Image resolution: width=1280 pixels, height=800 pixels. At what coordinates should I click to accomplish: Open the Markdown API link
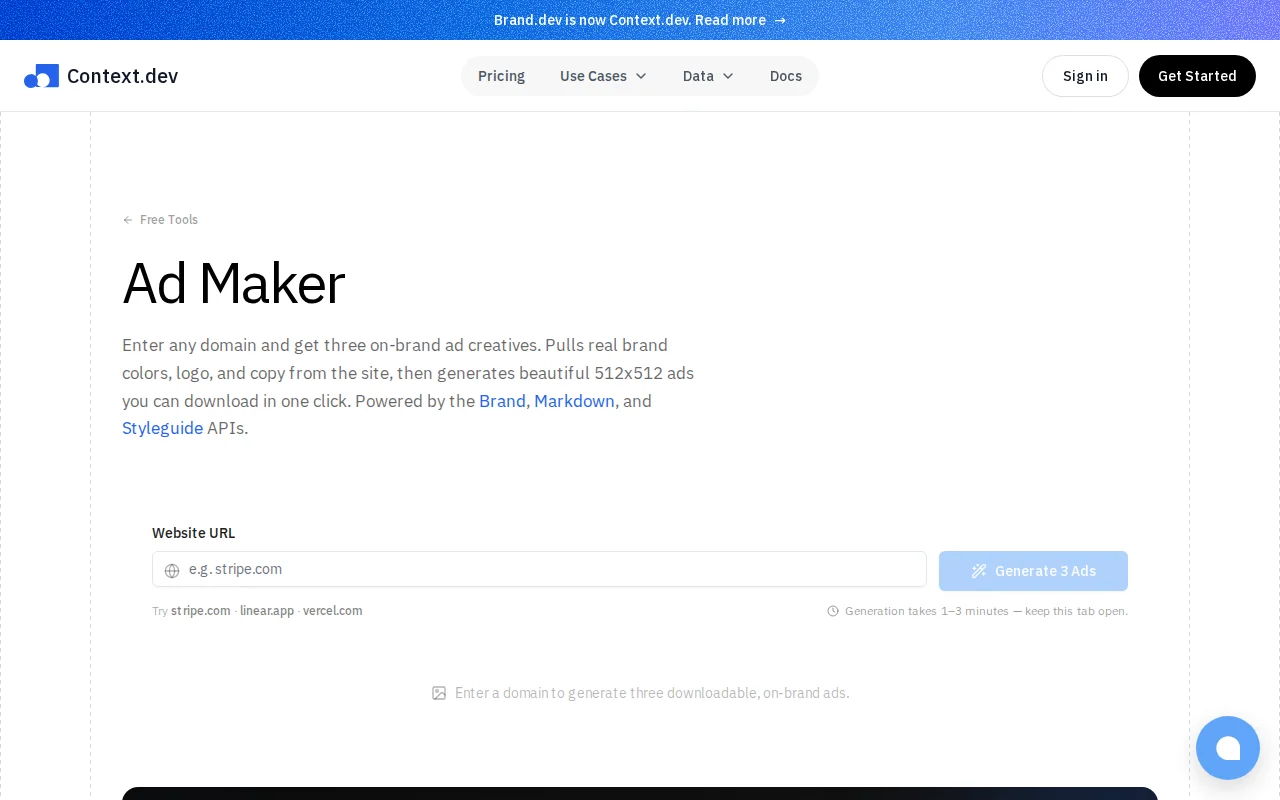click(574, 401)
